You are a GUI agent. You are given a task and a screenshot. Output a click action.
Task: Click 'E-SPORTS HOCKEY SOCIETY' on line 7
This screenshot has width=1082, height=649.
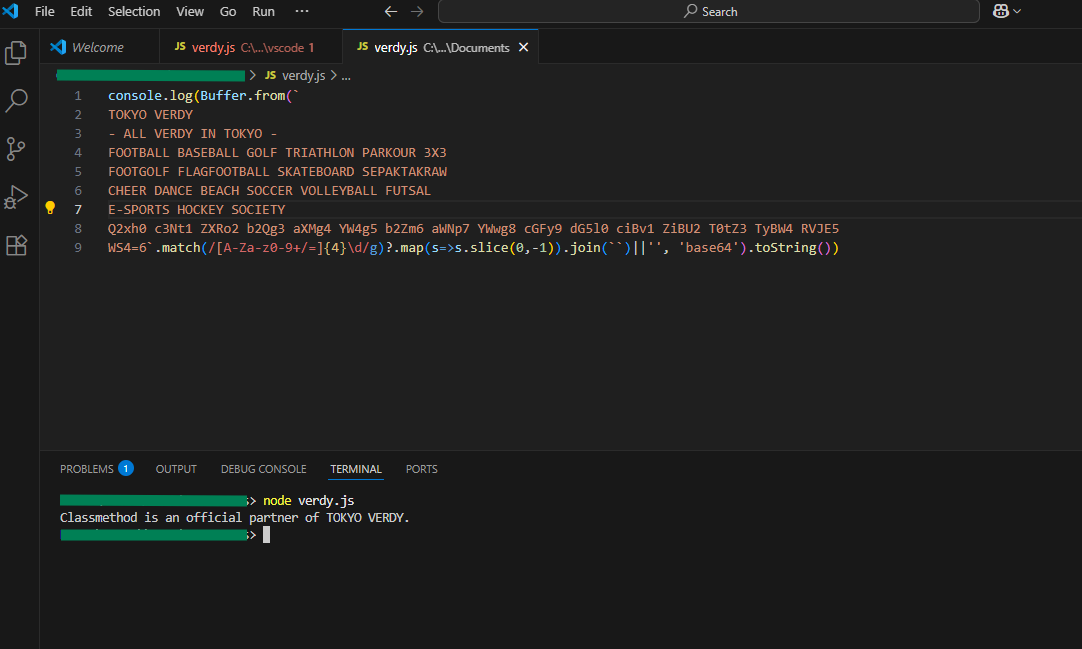[197, 210]
